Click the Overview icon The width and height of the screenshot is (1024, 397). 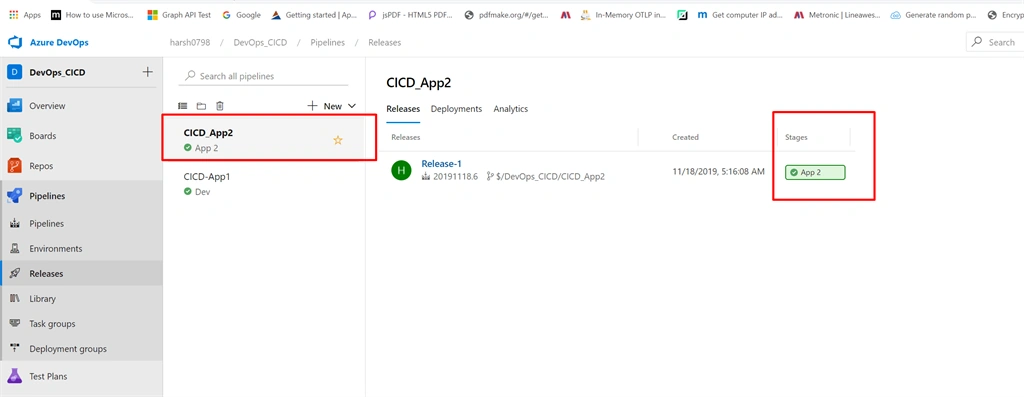14,106
